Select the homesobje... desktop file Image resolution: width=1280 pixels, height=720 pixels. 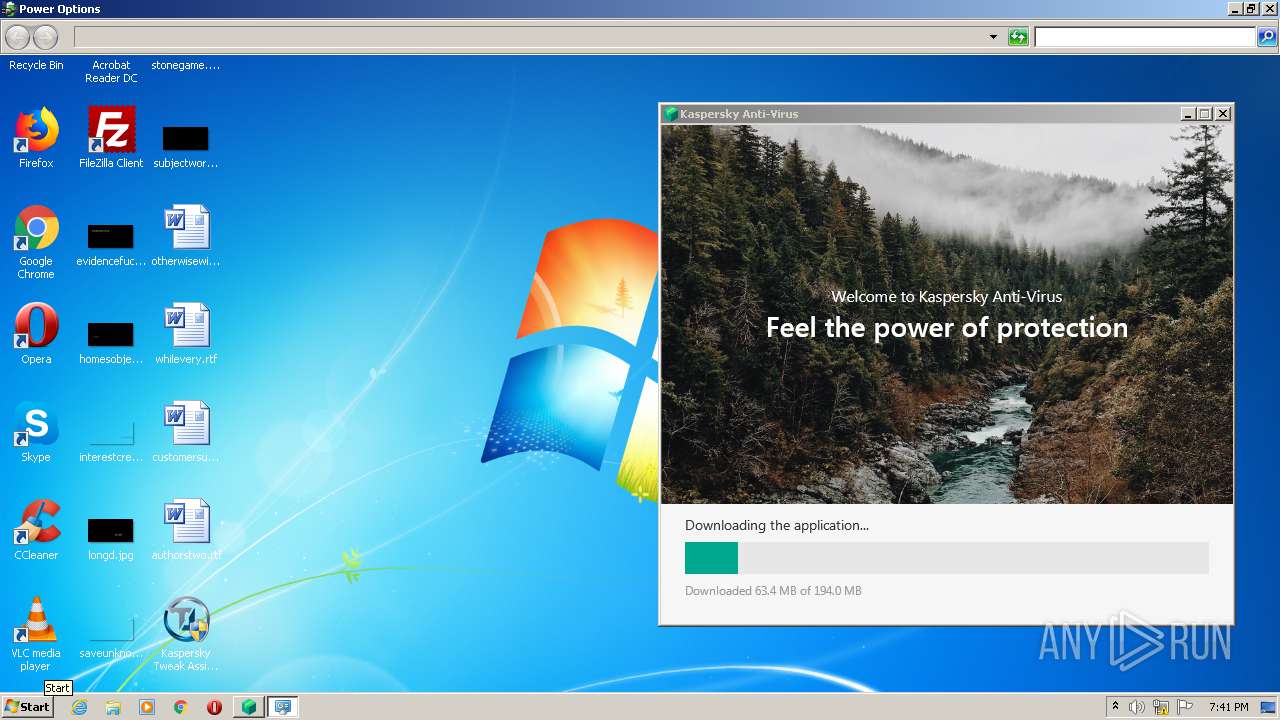(111, 342)
